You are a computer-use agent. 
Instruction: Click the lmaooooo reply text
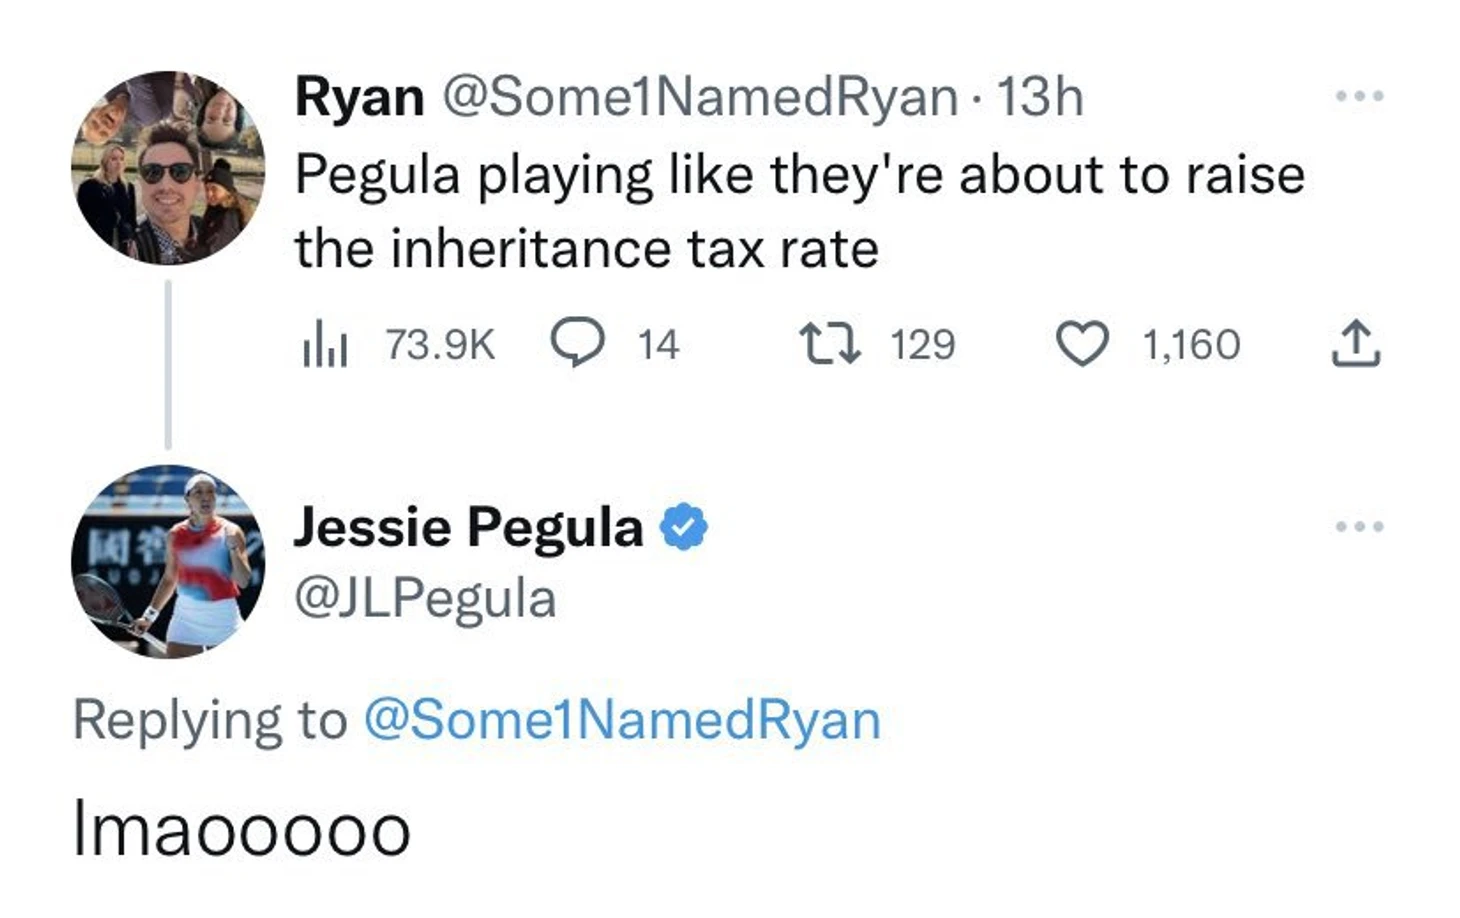click(x=241, y=830)
